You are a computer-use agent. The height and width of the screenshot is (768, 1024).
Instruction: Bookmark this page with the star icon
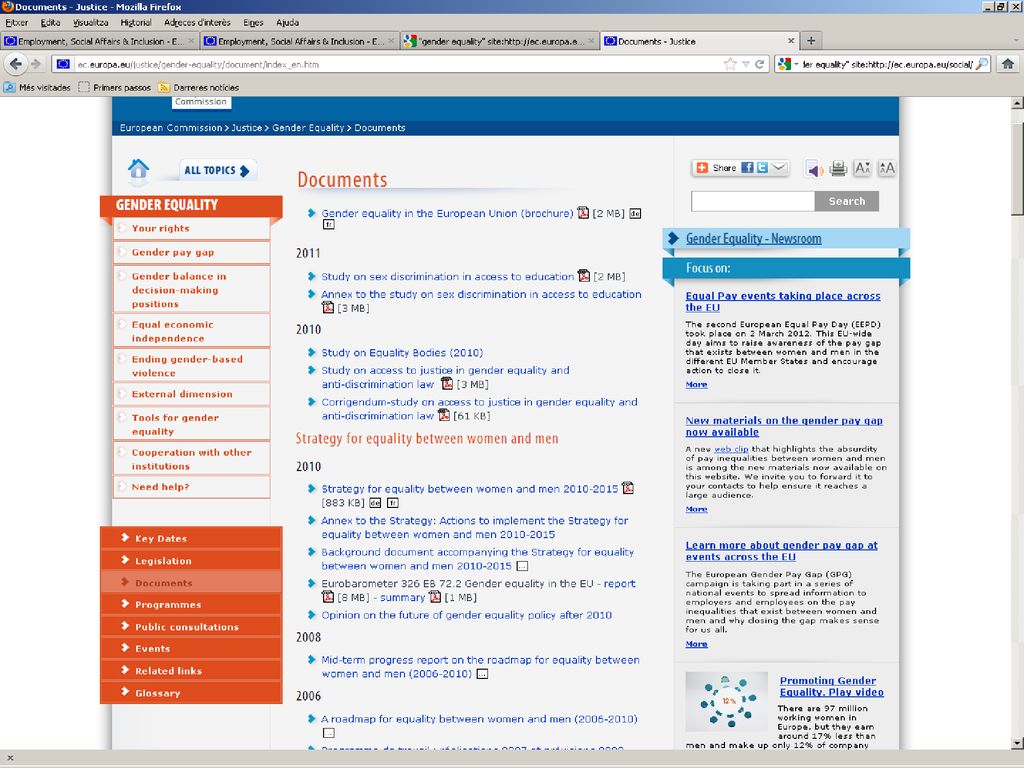[730, 64]
